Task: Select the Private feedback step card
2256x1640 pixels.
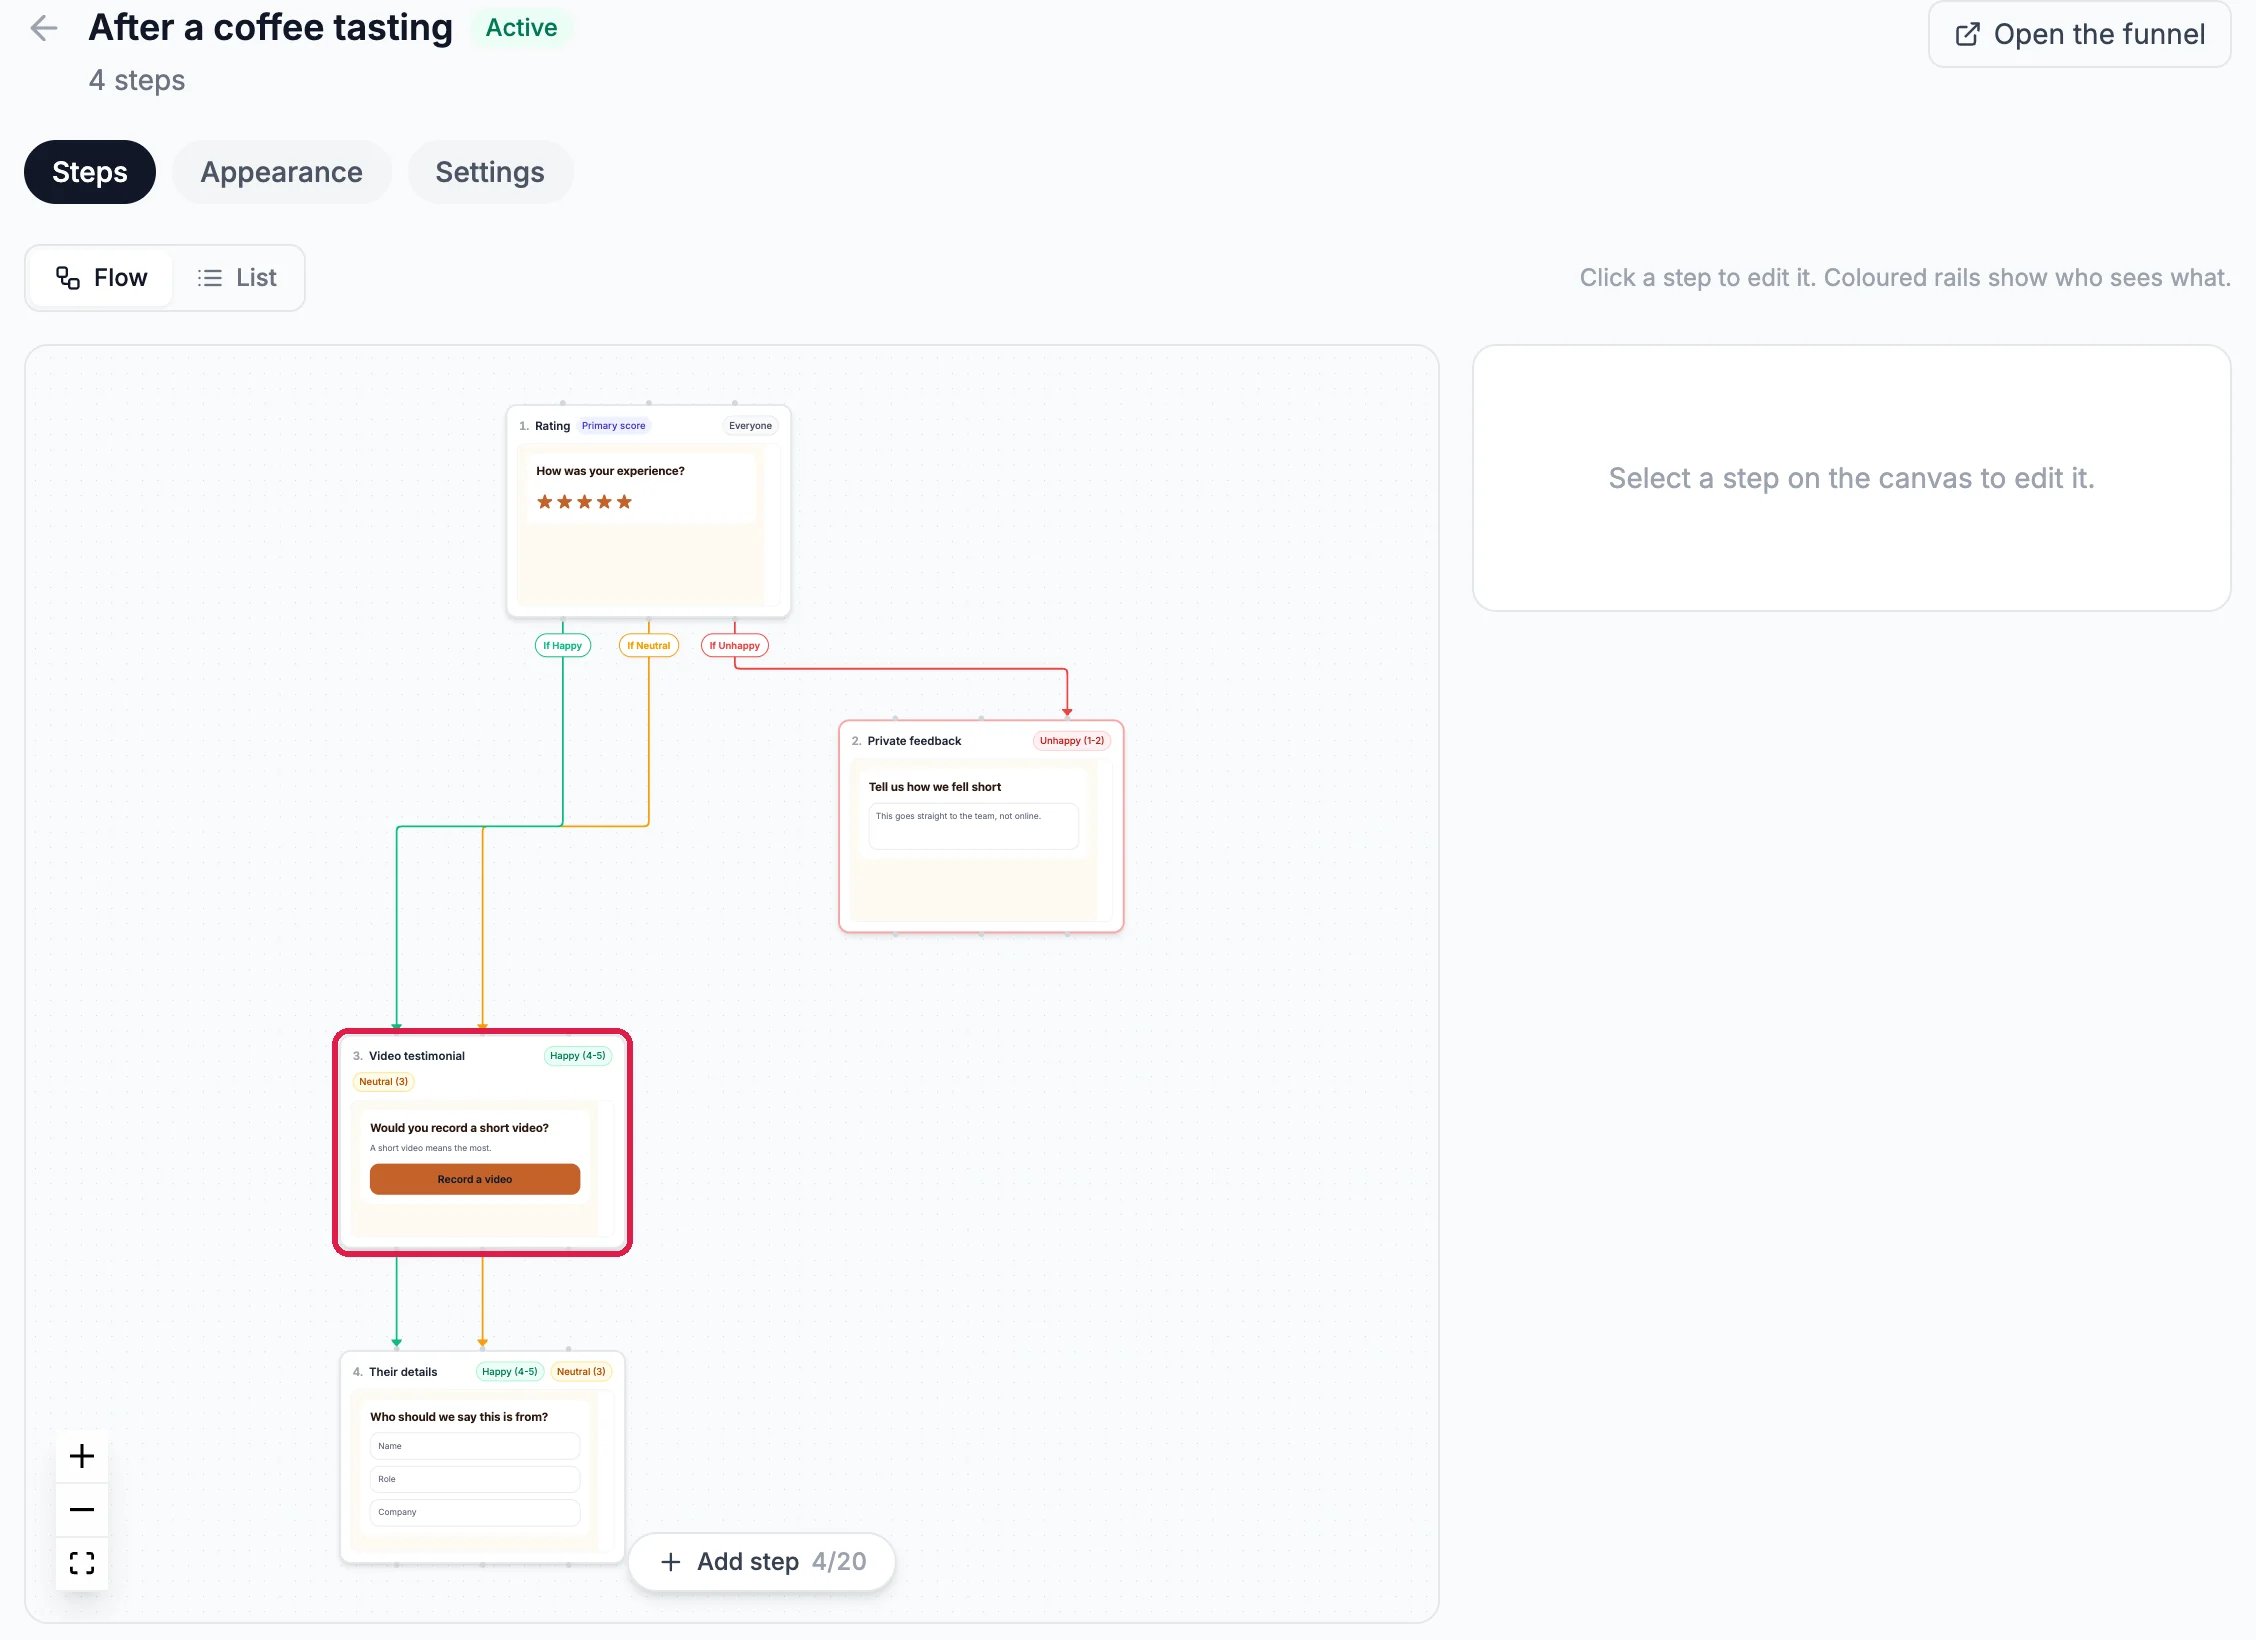Action: (981, 826)
